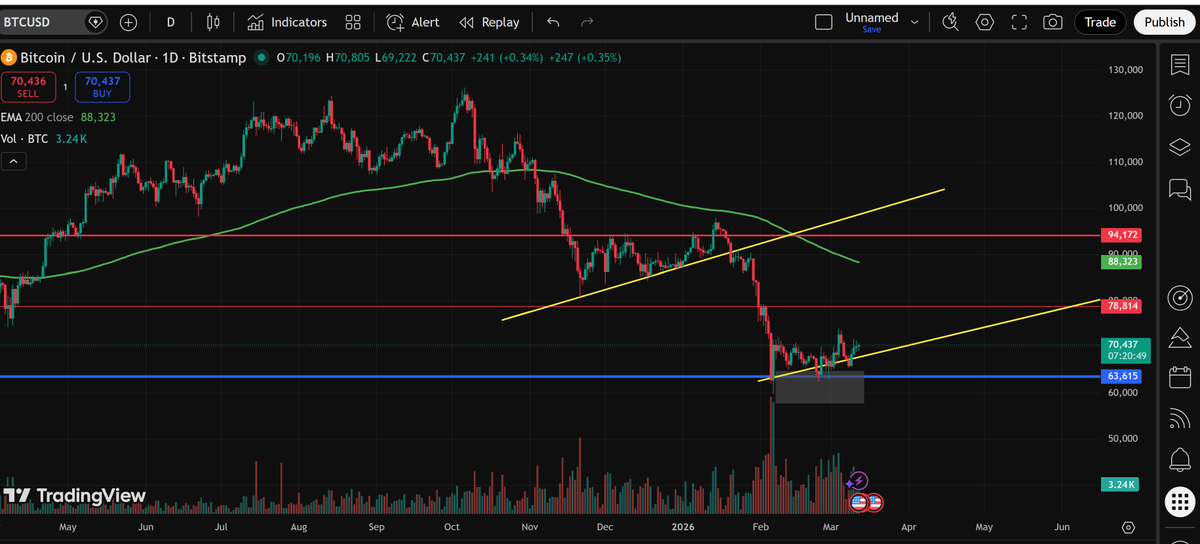Click the 130,000 price axis label

point(1125,70)
